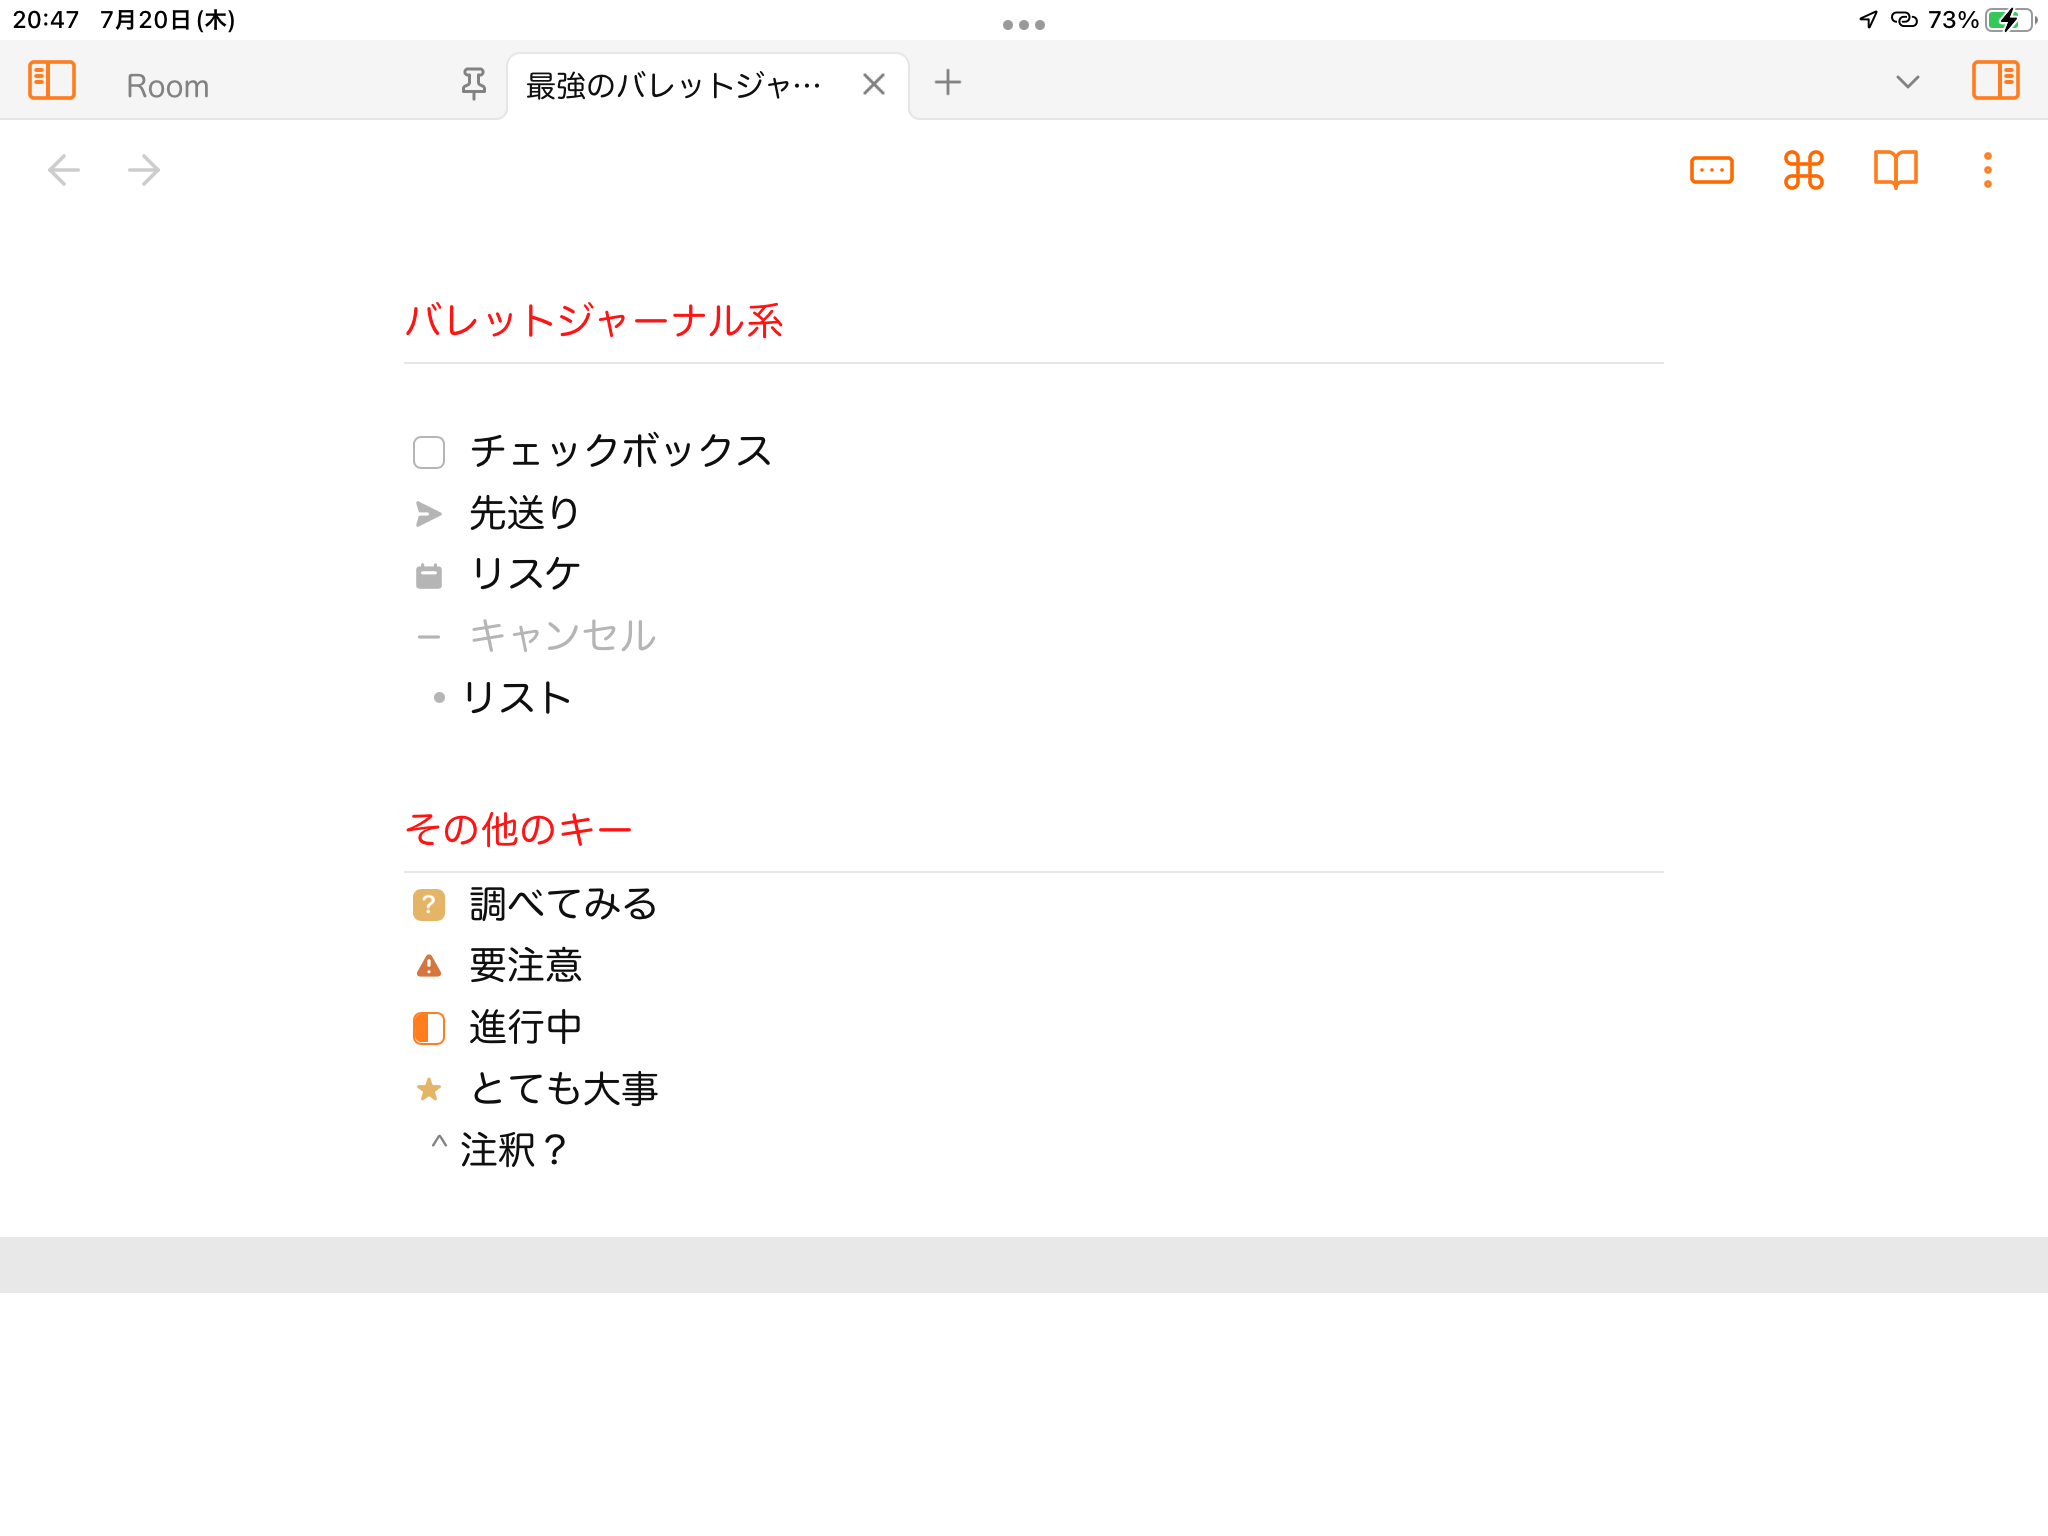This screenshot has width=2048, height=1536.
Task: Open the command palette icon
Action: [1803, 170]
